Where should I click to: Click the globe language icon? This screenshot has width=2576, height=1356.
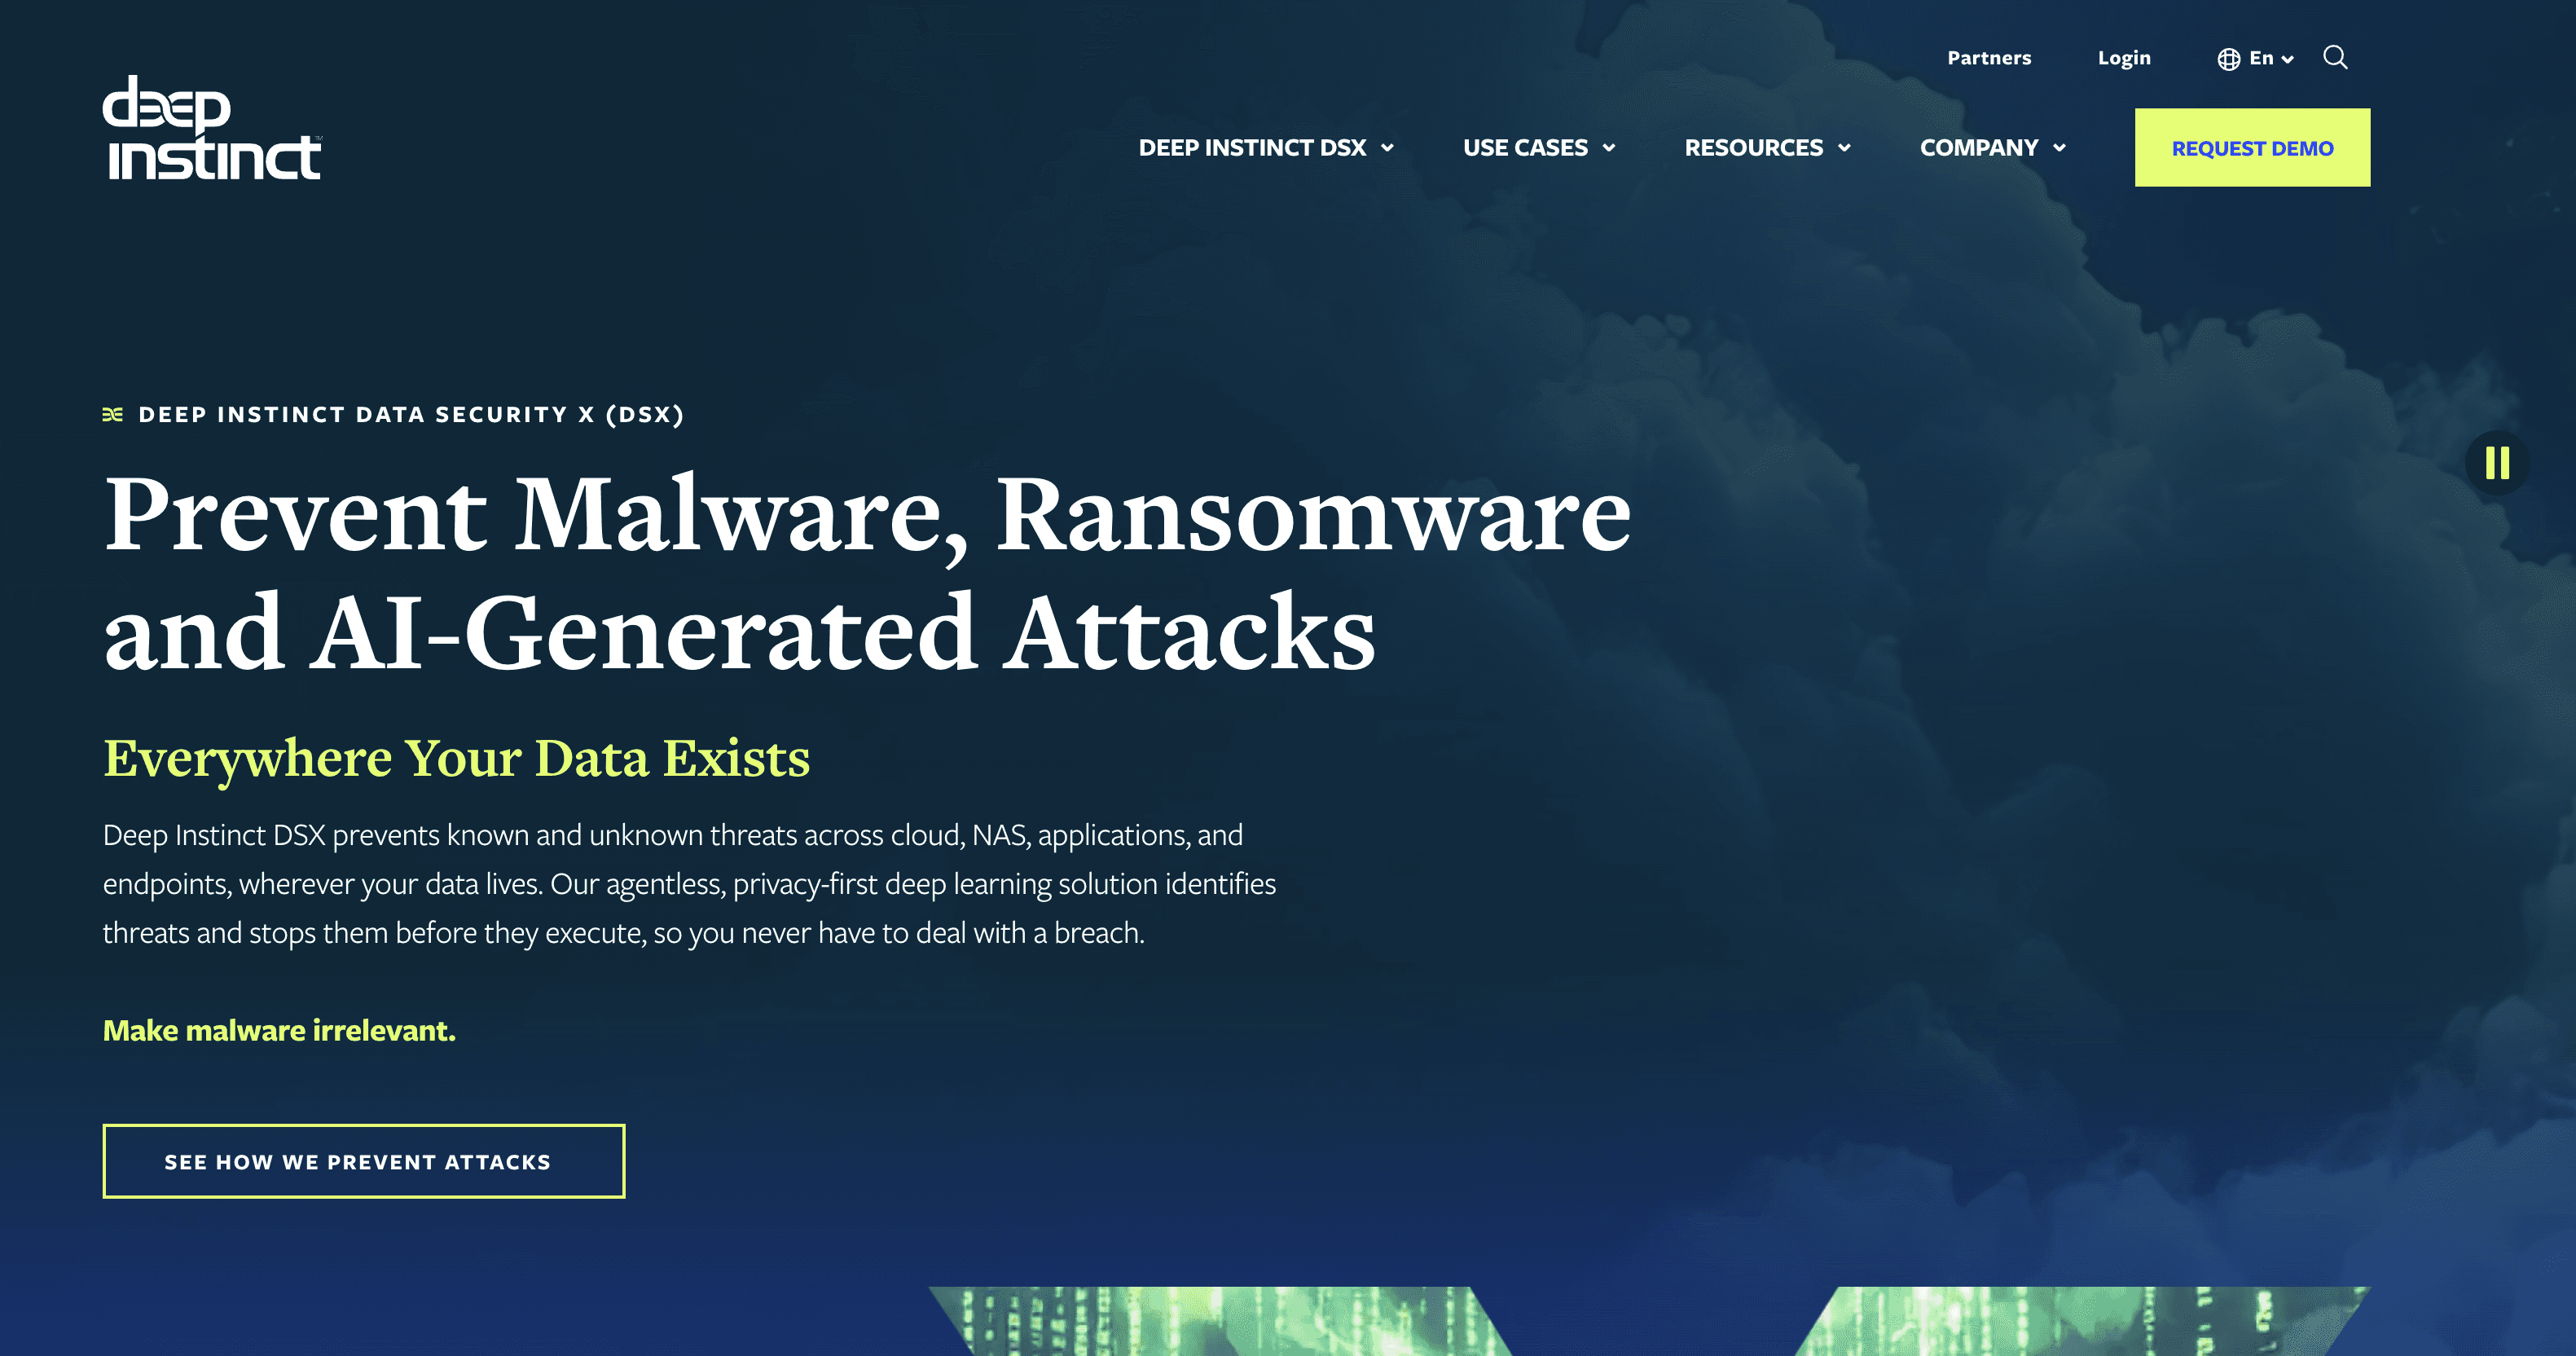tap(2228, 59)
